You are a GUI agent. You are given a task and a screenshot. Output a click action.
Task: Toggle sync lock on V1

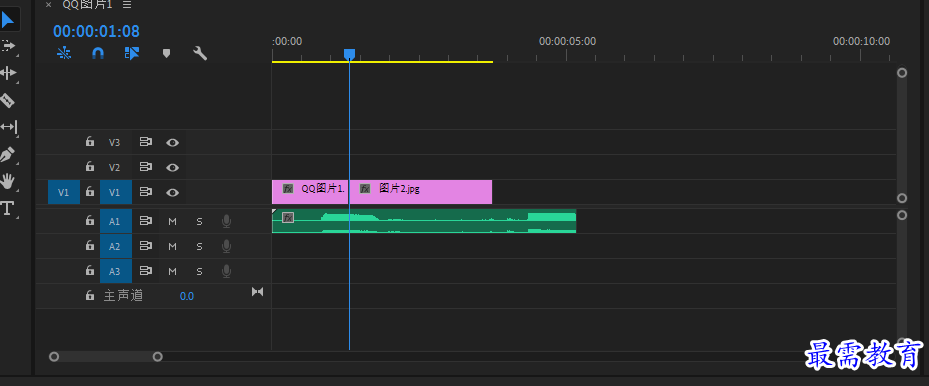tap(146, 192)
